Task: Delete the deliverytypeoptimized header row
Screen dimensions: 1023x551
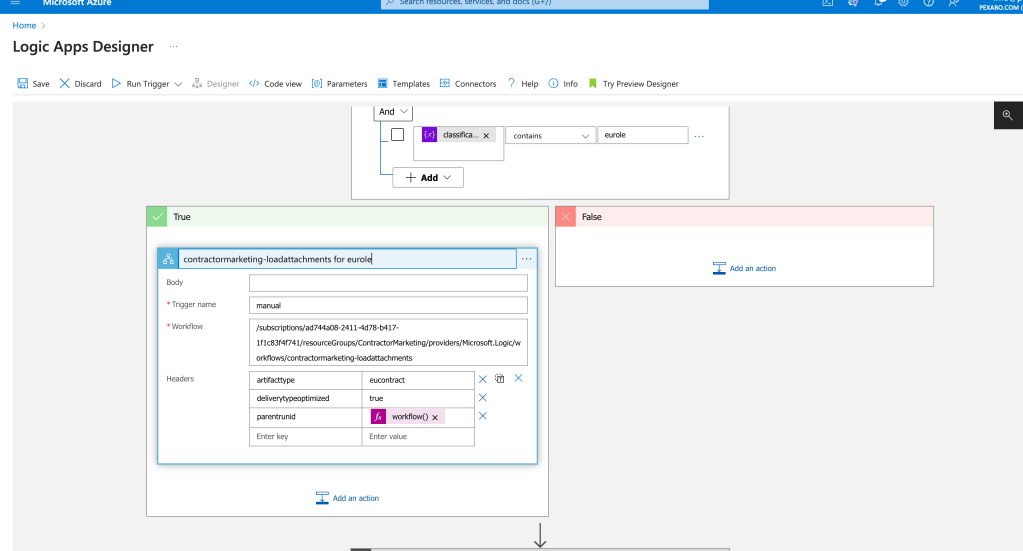Action: 483,398
